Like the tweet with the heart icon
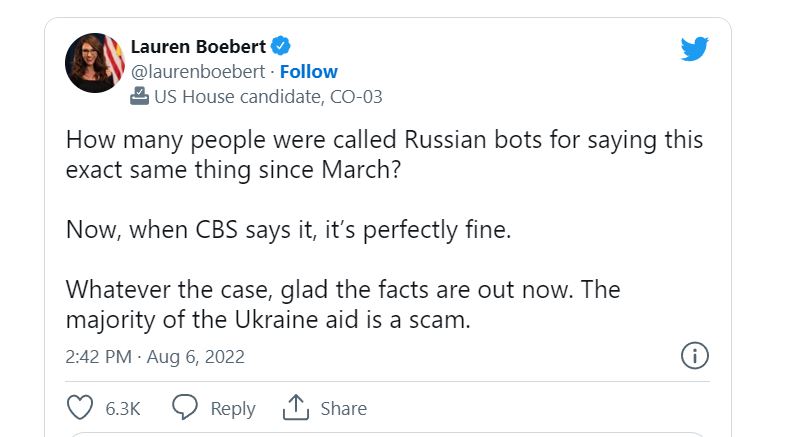This screenshot has height=437, width=790. point(79,408)
